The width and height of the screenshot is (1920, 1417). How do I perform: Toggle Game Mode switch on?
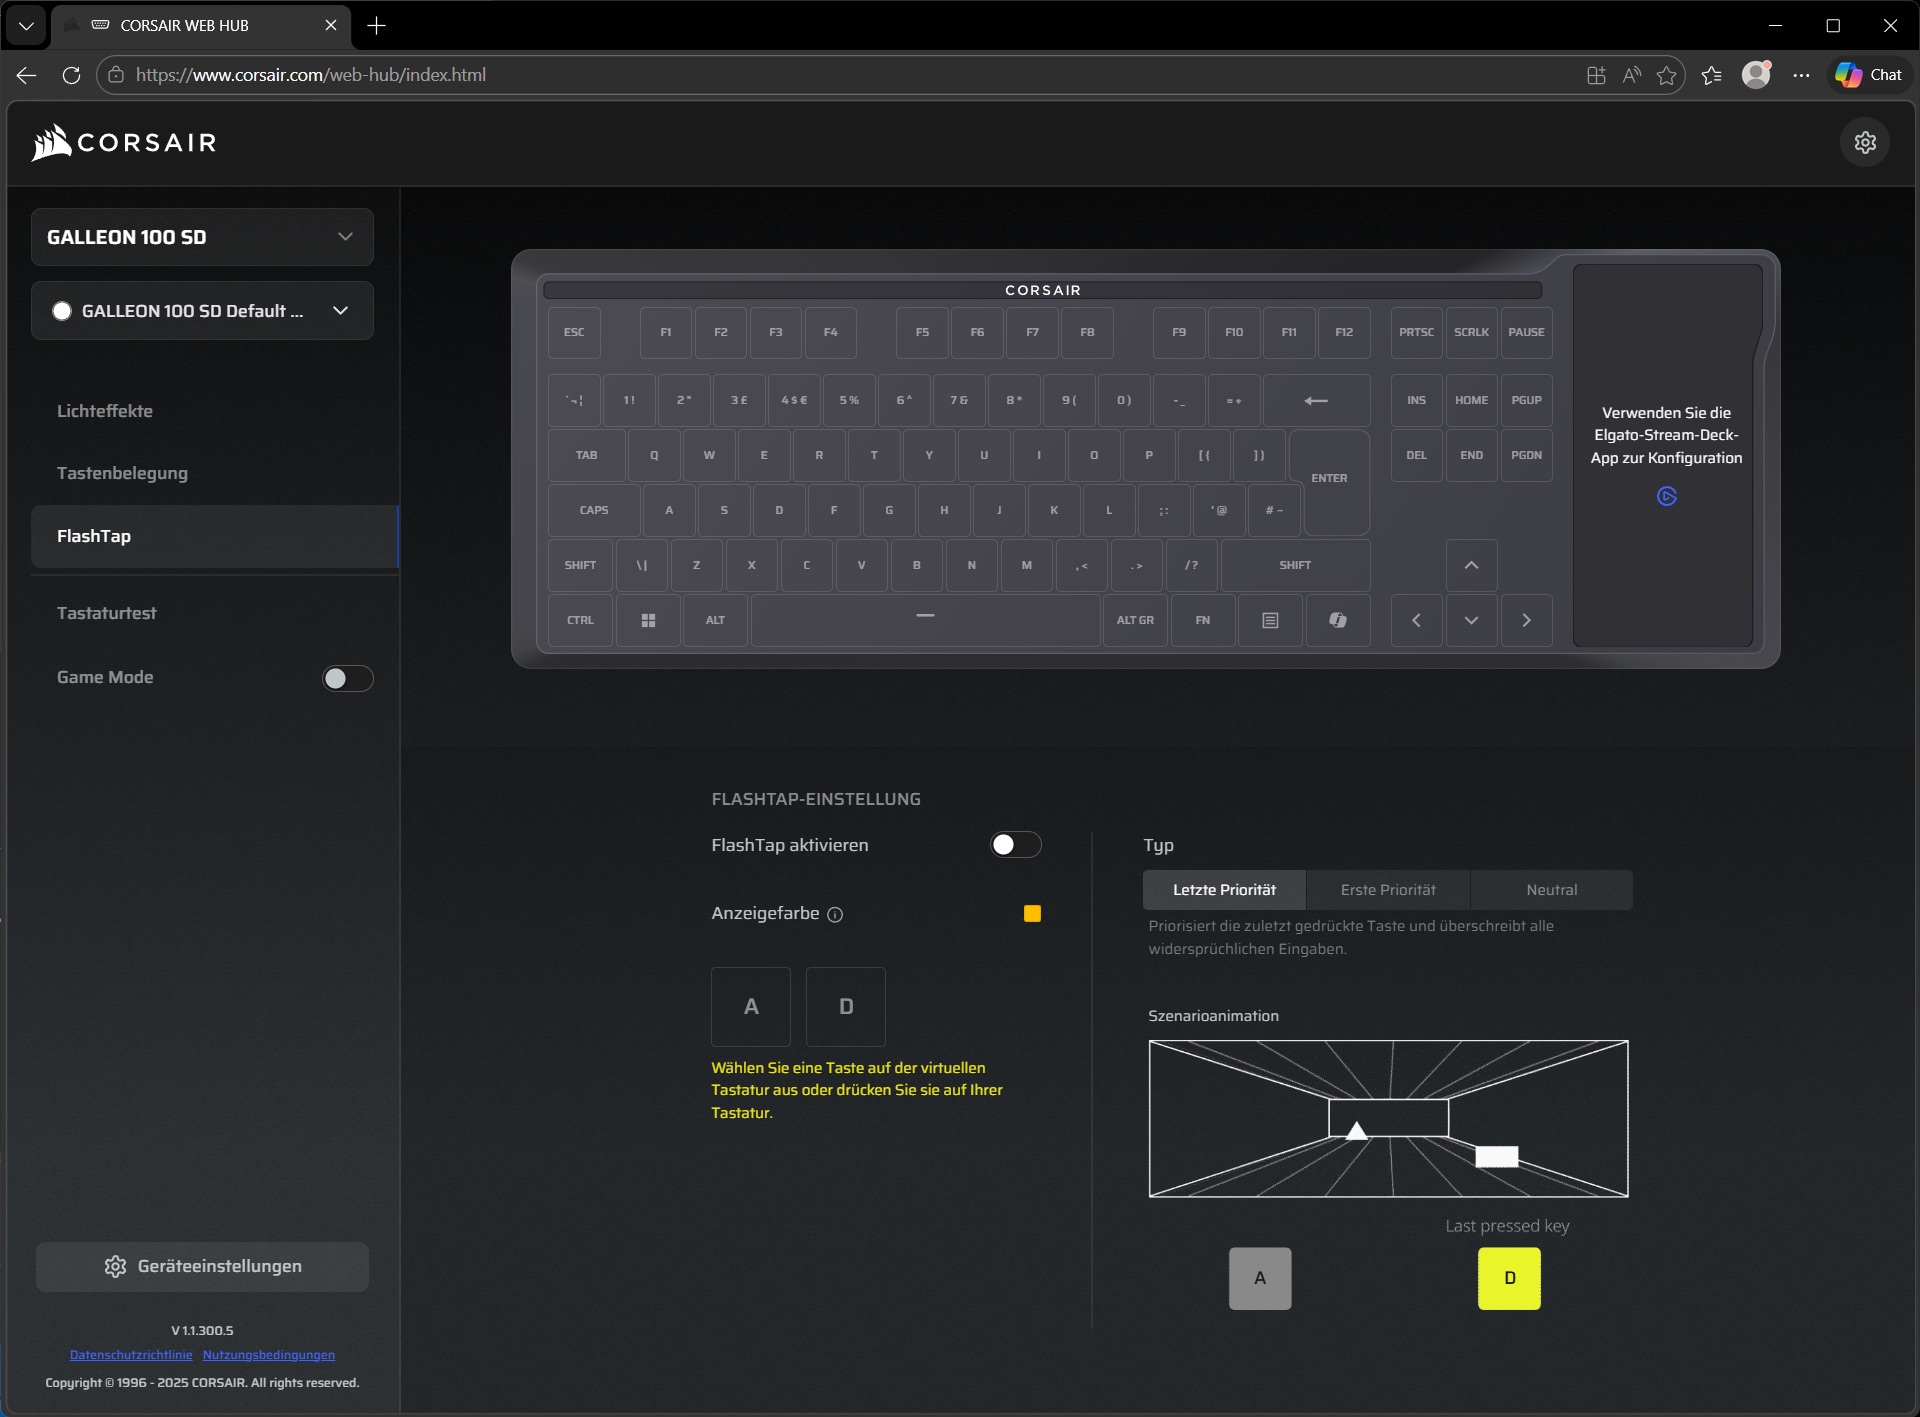coord(347,678)
